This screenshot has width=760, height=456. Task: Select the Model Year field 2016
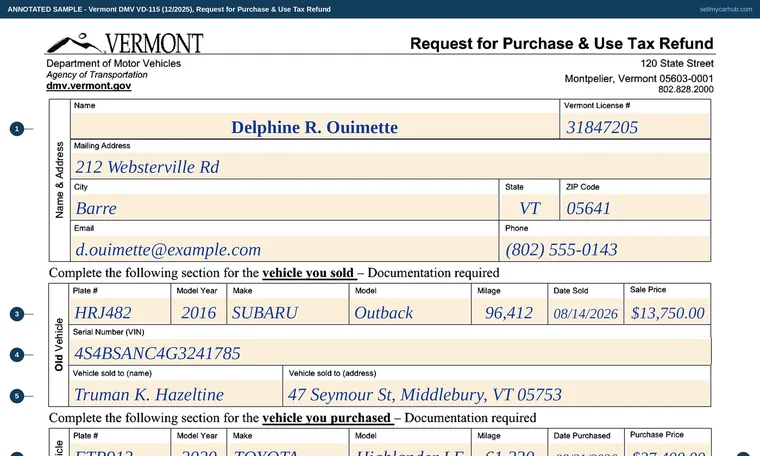pos(198,311)
